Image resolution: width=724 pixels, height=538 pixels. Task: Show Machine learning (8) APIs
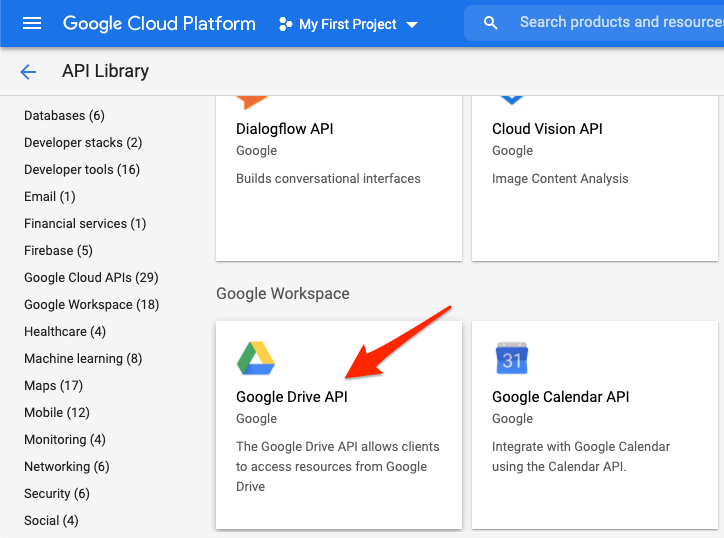click(83, 359)
